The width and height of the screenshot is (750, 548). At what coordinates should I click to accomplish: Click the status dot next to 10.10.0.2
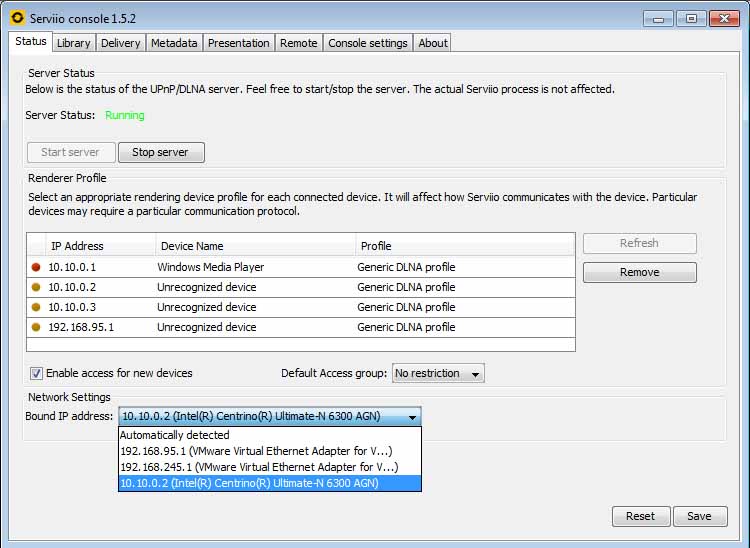[37, 287]
